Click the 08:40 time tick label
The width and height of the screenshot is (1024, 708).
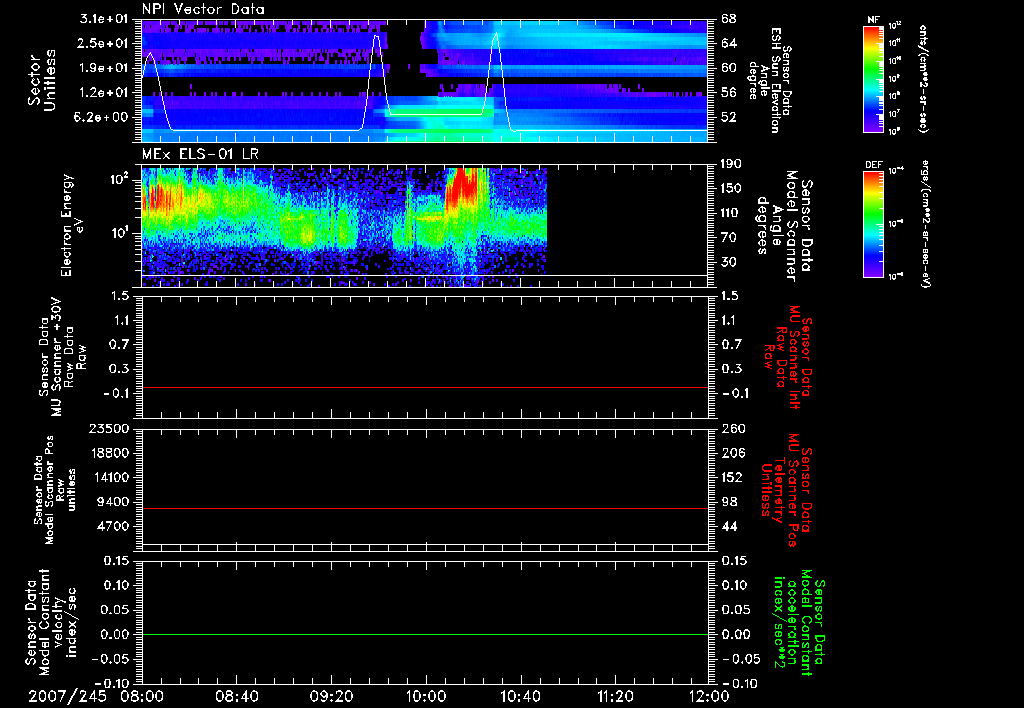236,696
